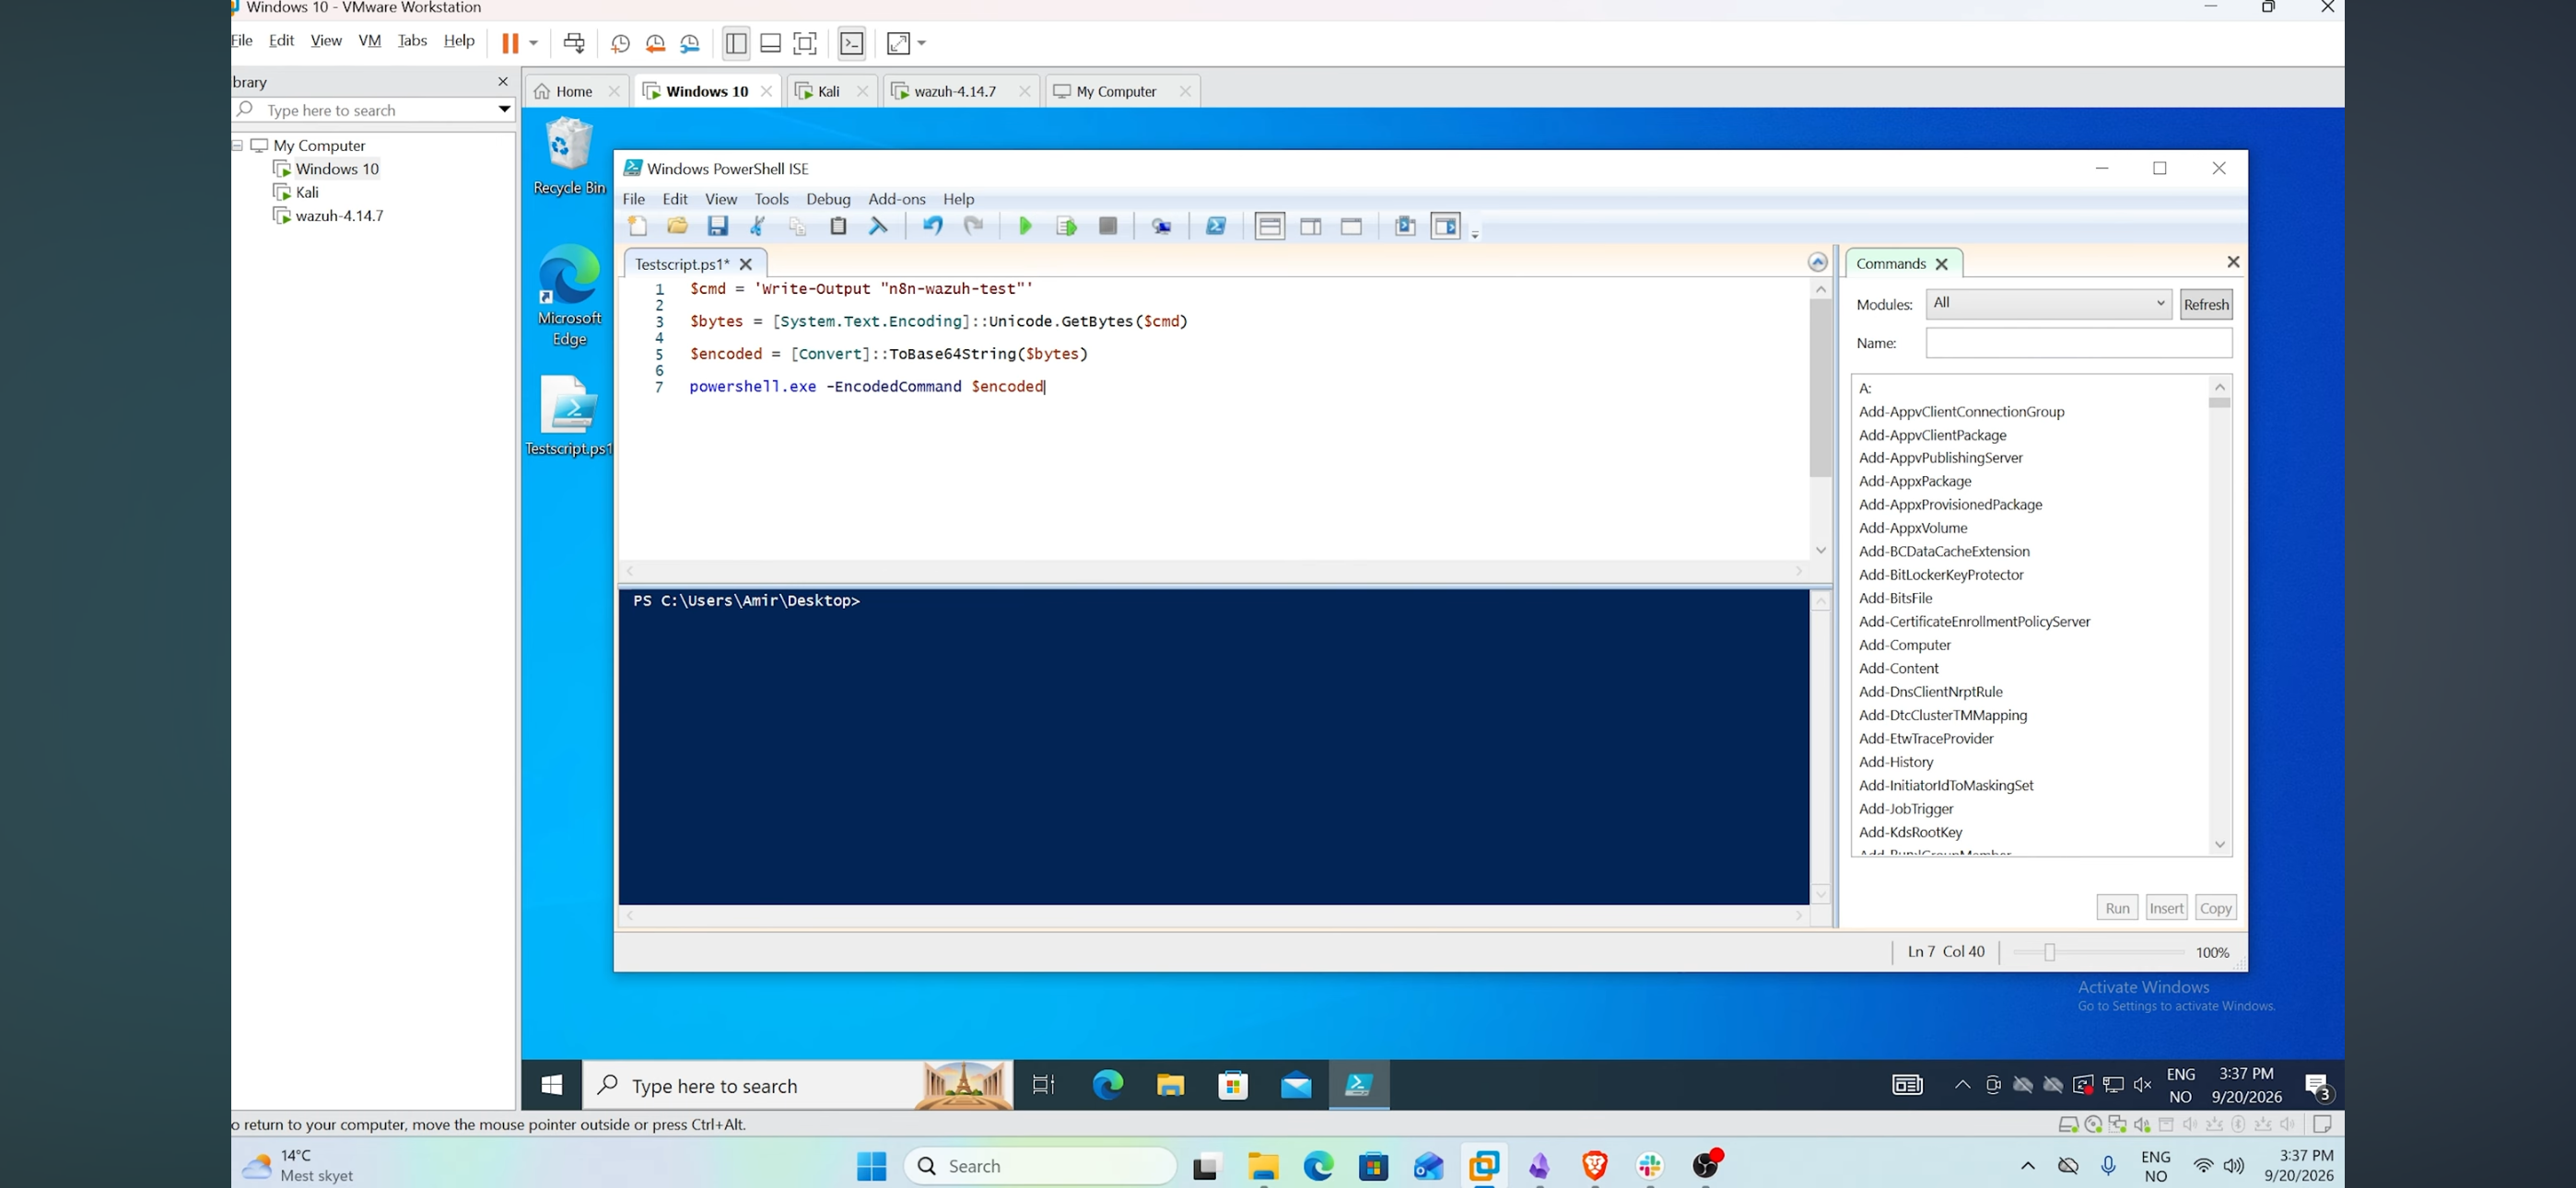Open VMware console view icon
This screenshot has height=1188, width=2576.
pos(852,43)
